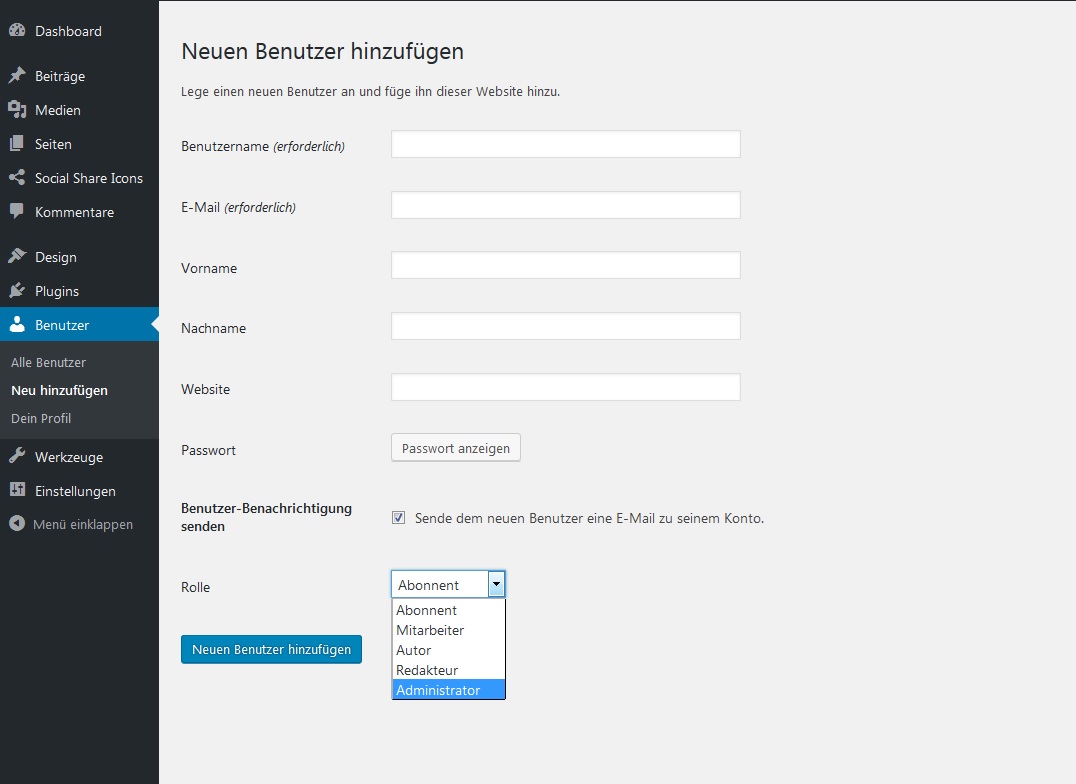The image size is (1076, 784).
Task: Choose Abonnent in the role list
Action: pyautogui.click(x=448, y=610)
